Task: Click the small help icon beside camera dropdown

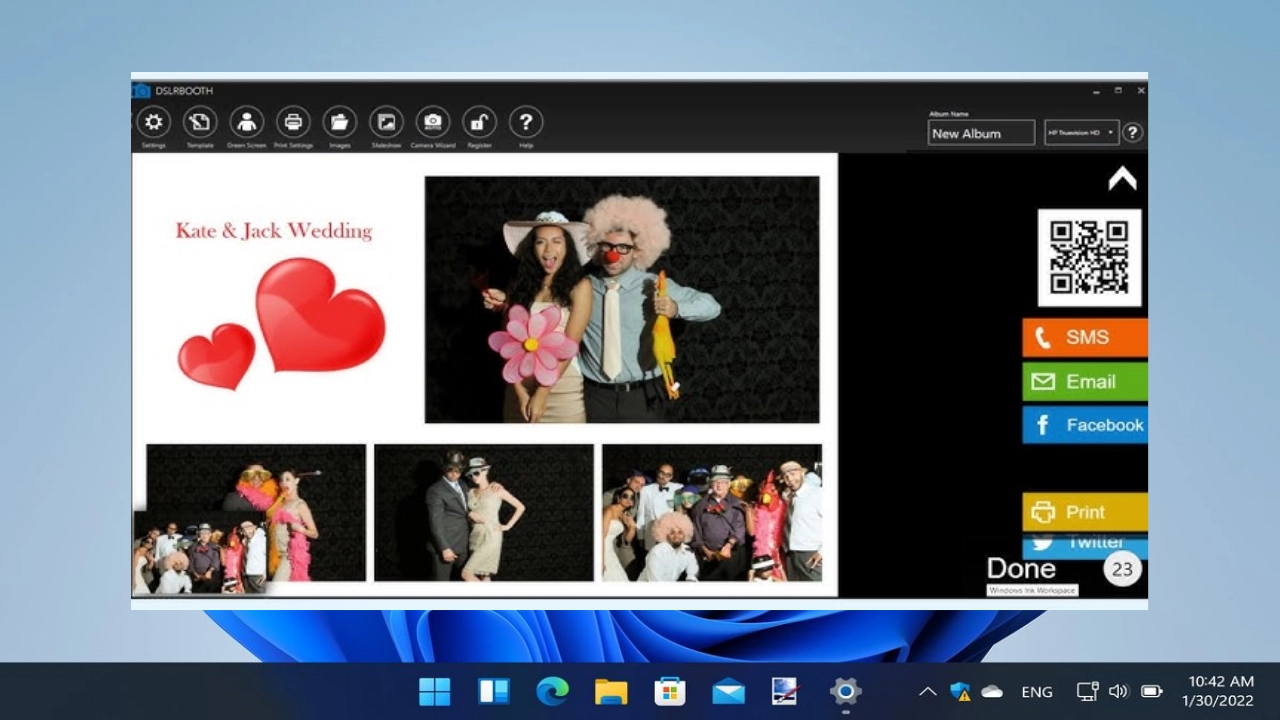Action: (x=1132, y=132)
